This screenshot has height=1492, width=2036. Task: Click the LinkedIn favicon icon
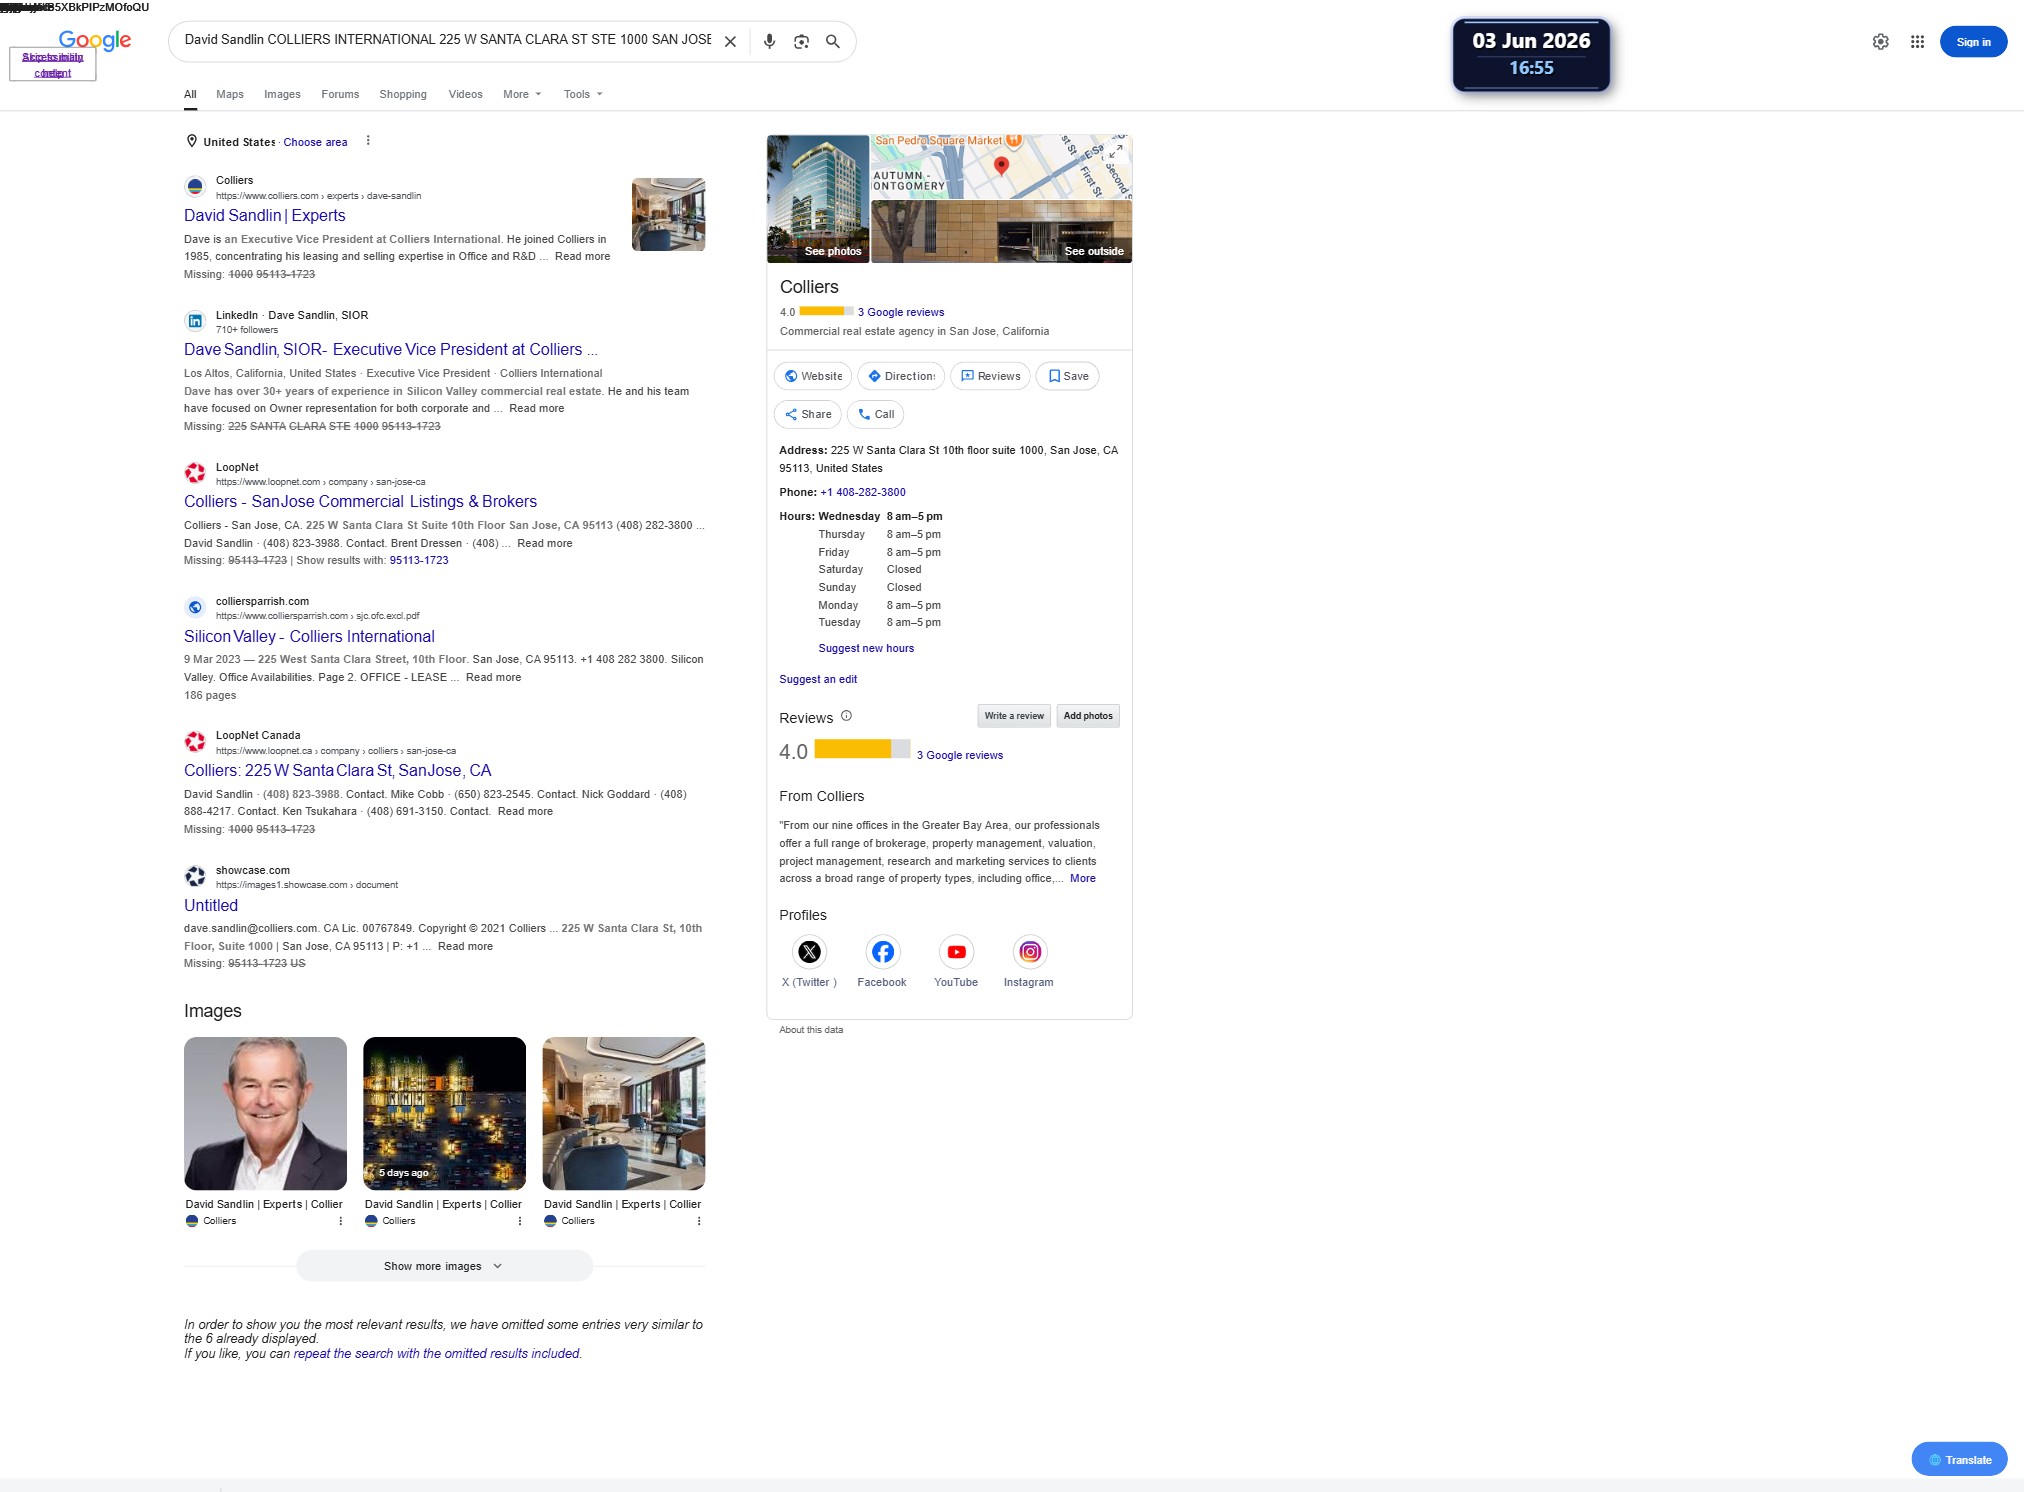click(195, 321)
